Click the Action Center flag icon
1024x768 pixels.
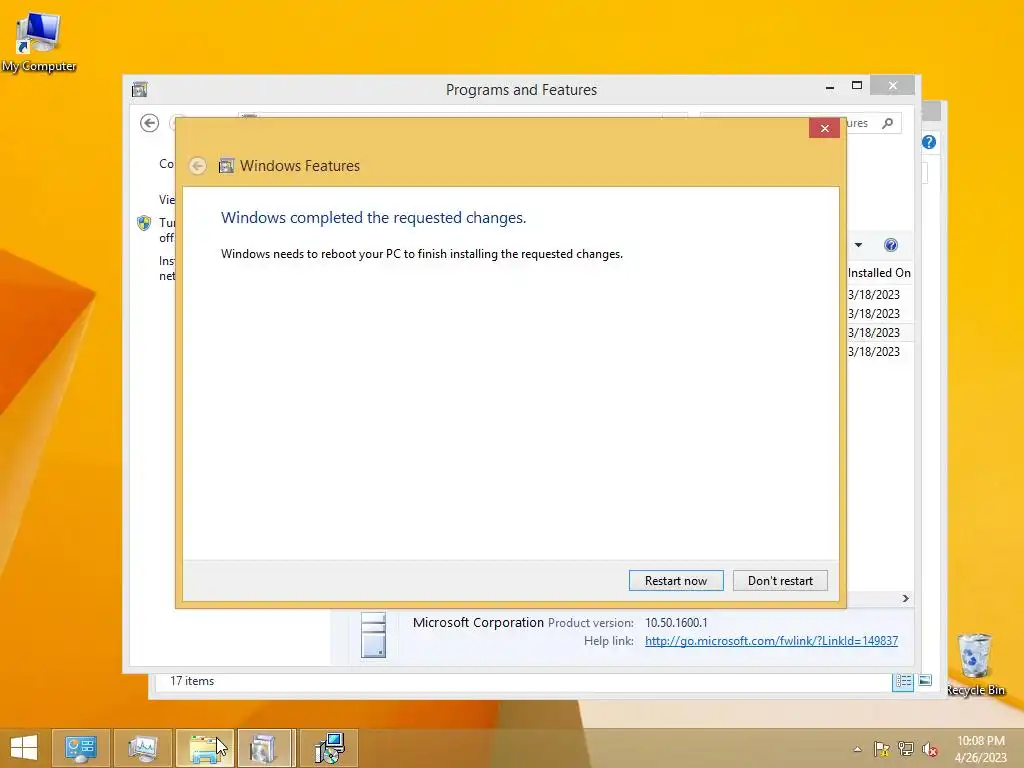click(882, 749)
